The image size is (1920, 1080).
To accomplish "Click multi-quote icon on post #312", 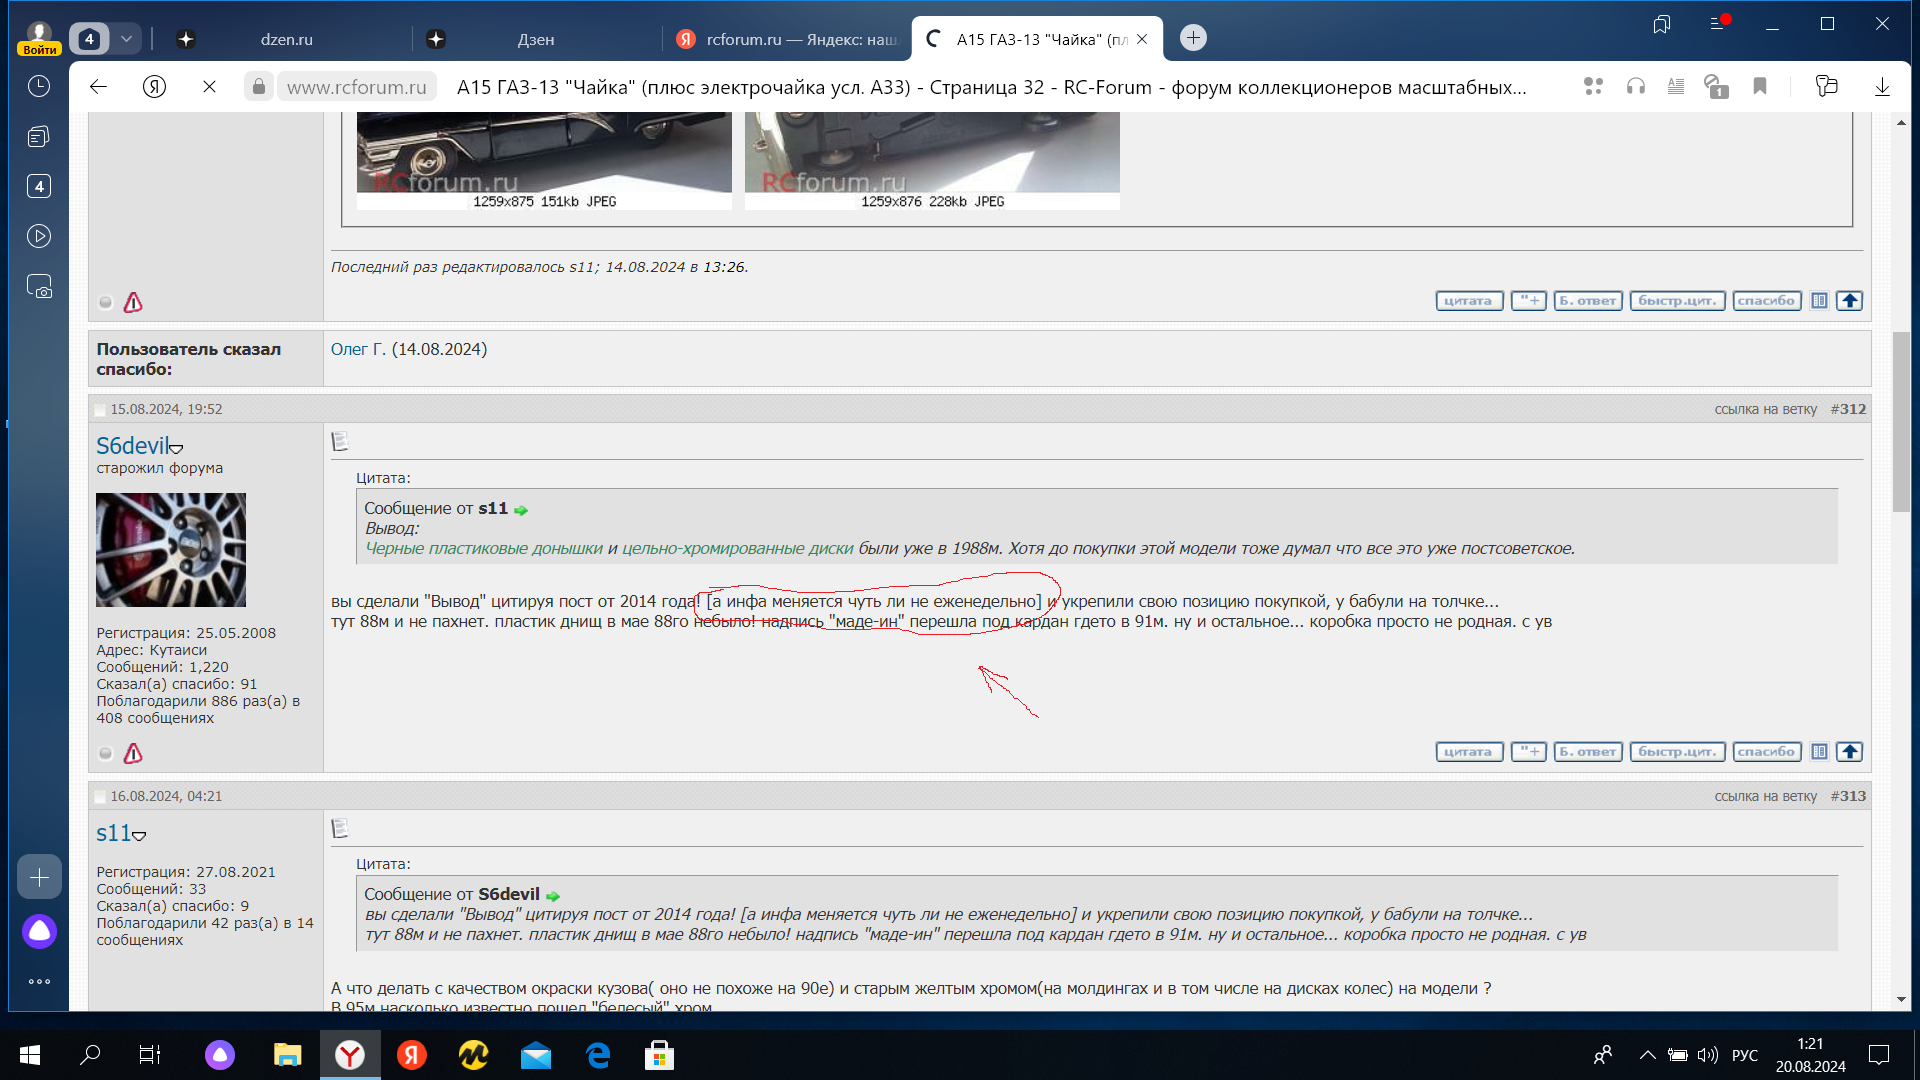I will coord(1528,752).
